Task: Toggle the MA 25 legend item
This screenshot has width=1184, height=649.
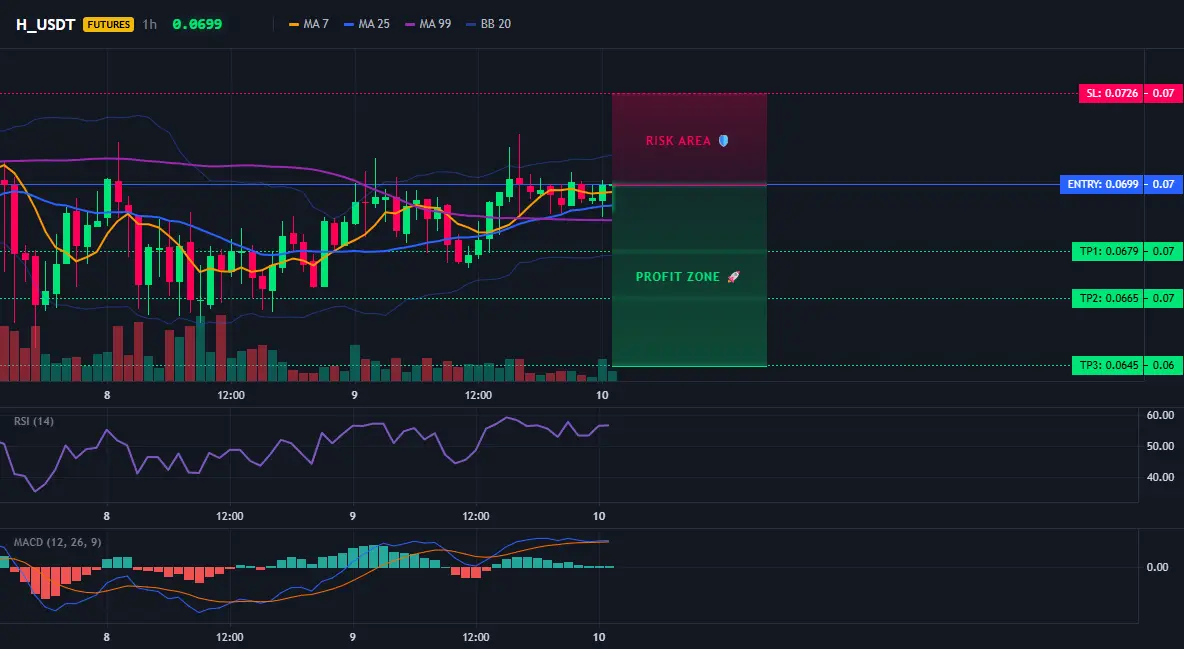Action: [x=367, y=24]
